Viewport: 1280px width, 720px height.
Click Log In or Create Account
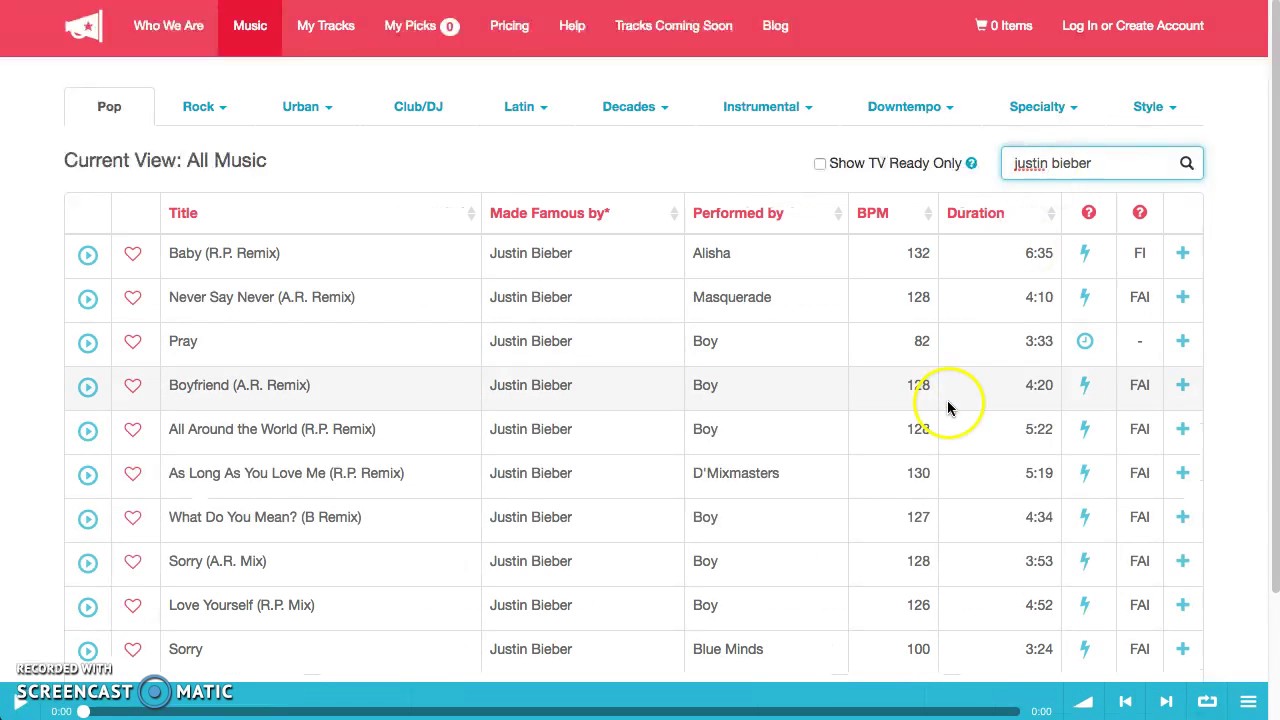pyautogui.click(x=1133, y=26)
